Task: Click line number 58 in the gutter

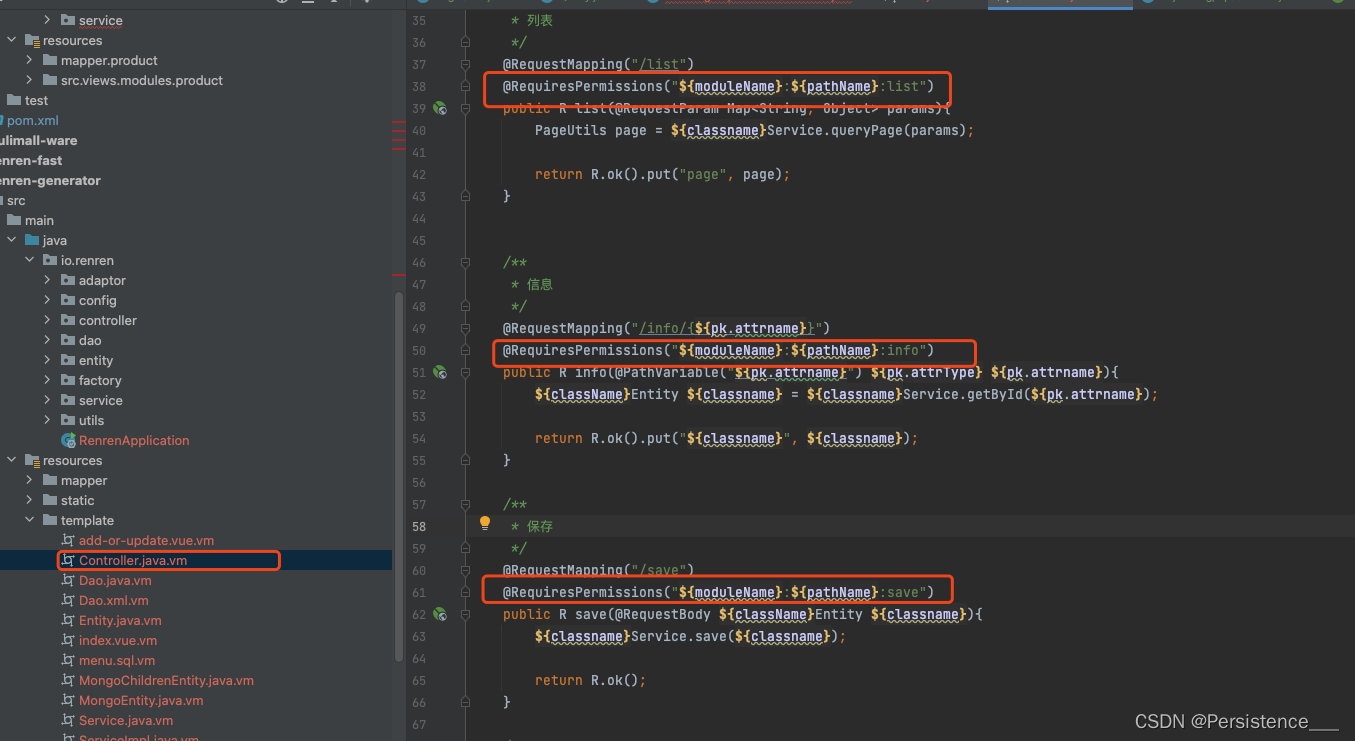Action: tap(419, 526)
